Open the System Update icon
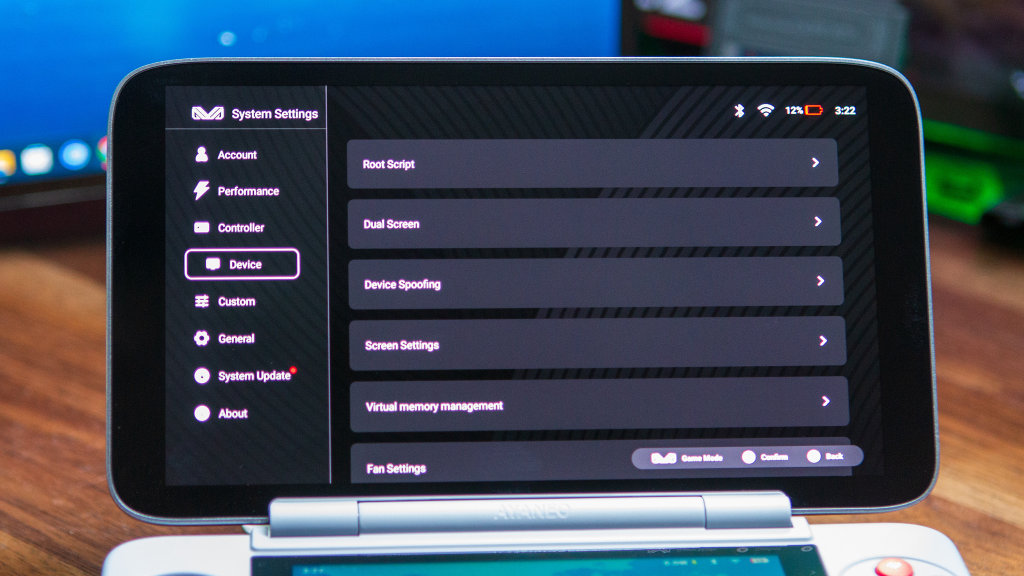 pyautogui.click(x=203, y=376)
